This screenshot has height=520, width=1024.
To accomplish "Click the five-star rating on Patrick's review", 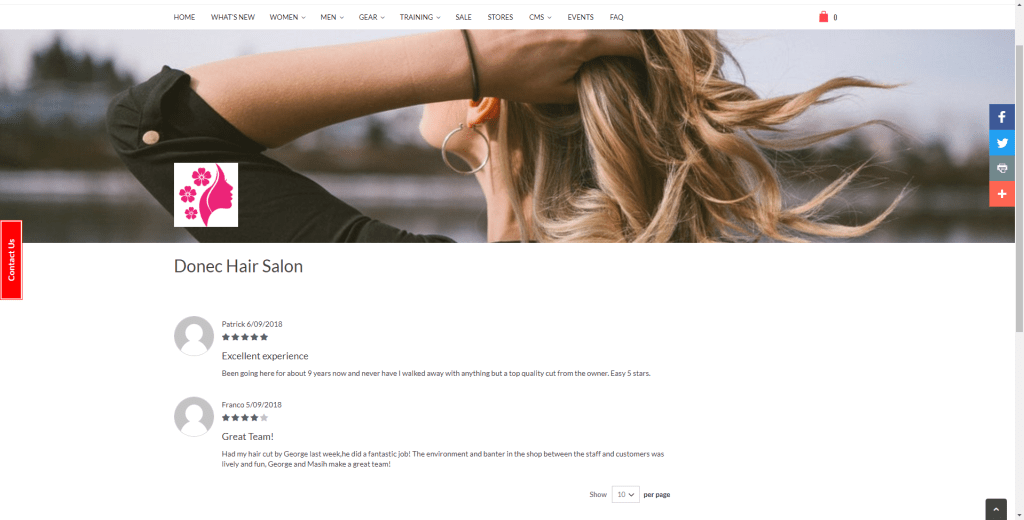I will (245, 337).
